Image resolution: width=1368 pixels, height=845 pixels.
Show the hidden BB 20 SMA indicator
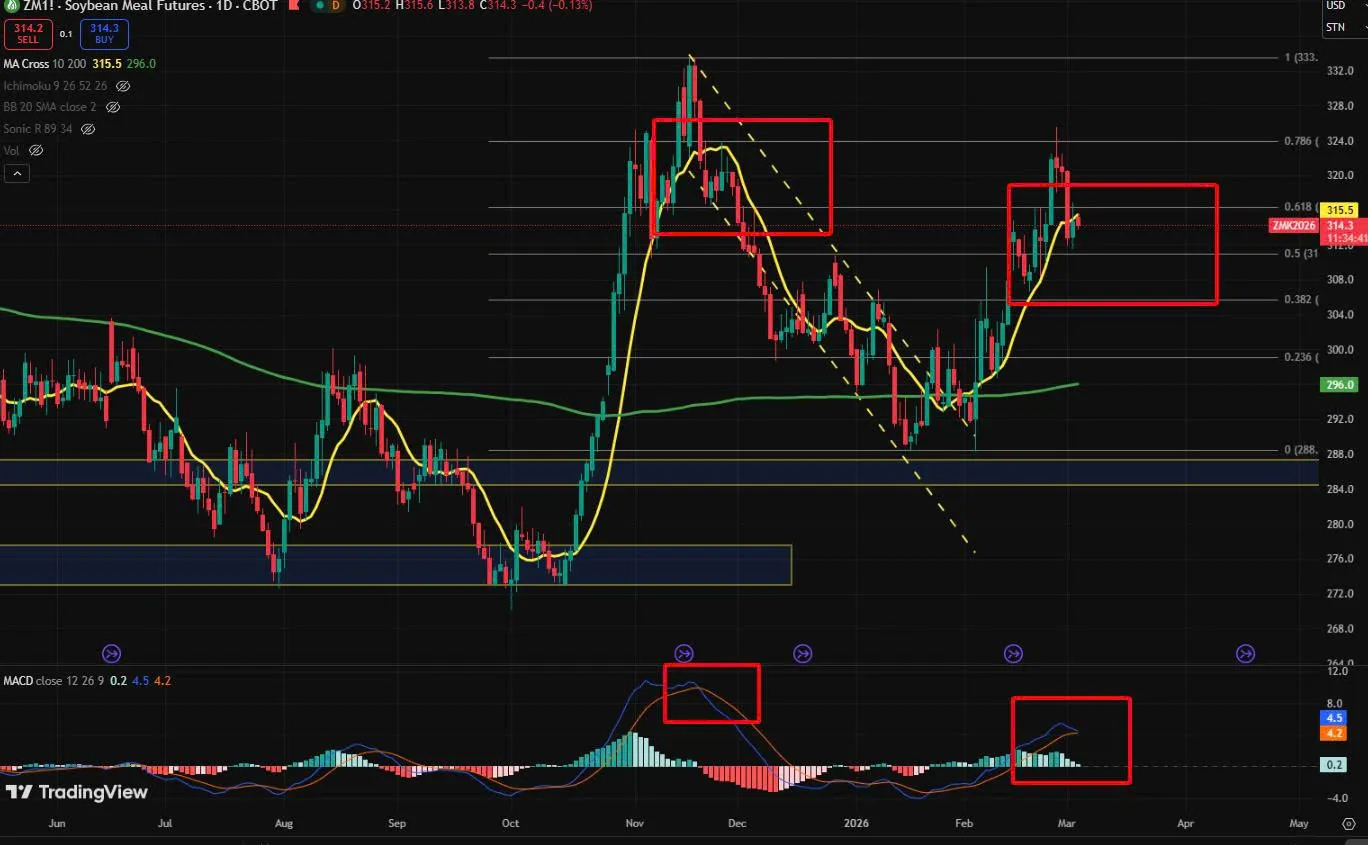(113, 107)
